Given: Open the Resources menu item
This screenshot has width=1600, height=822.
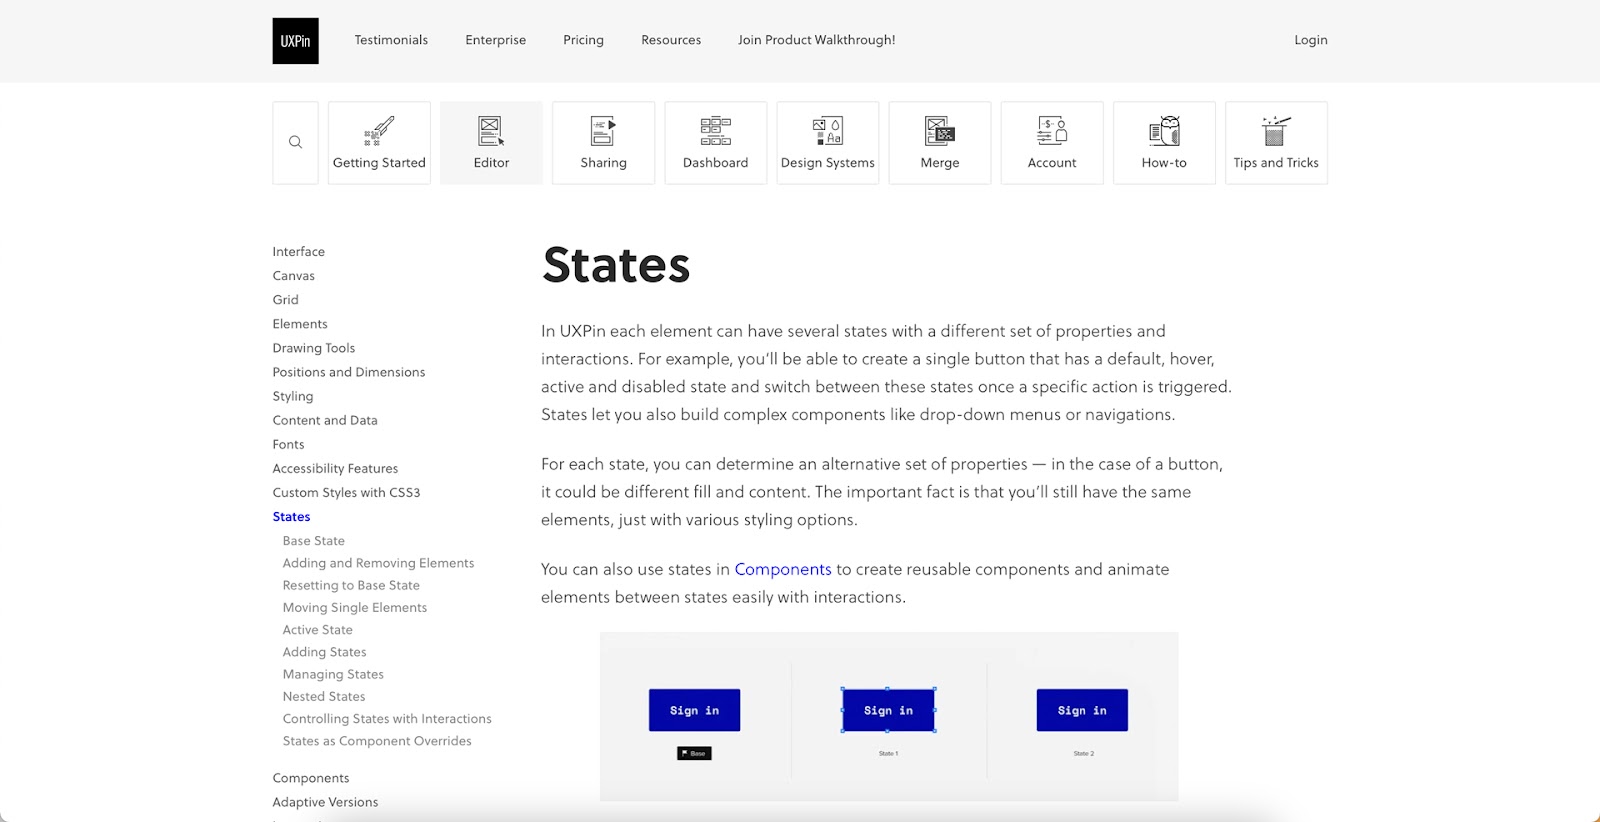Looking at the screenshot, I should click(x=671, y=40).
